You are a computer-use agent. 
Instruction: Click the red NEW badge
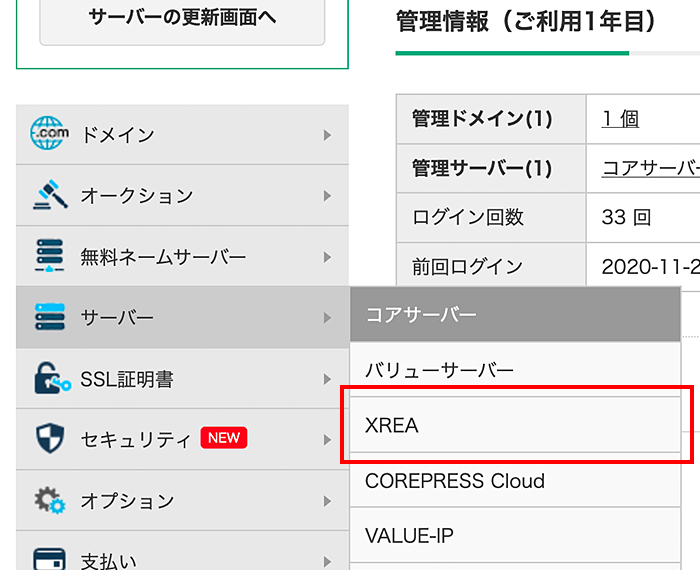tap(223, 438)
